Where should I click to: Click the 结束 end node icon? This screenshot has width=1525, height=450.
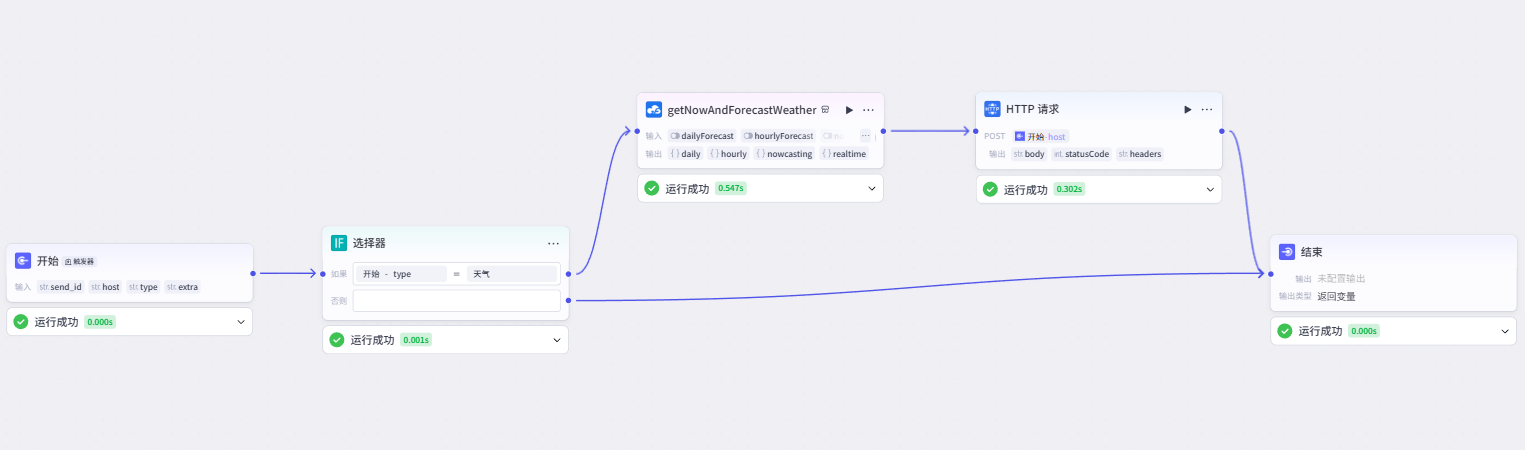pos(1287,252)
